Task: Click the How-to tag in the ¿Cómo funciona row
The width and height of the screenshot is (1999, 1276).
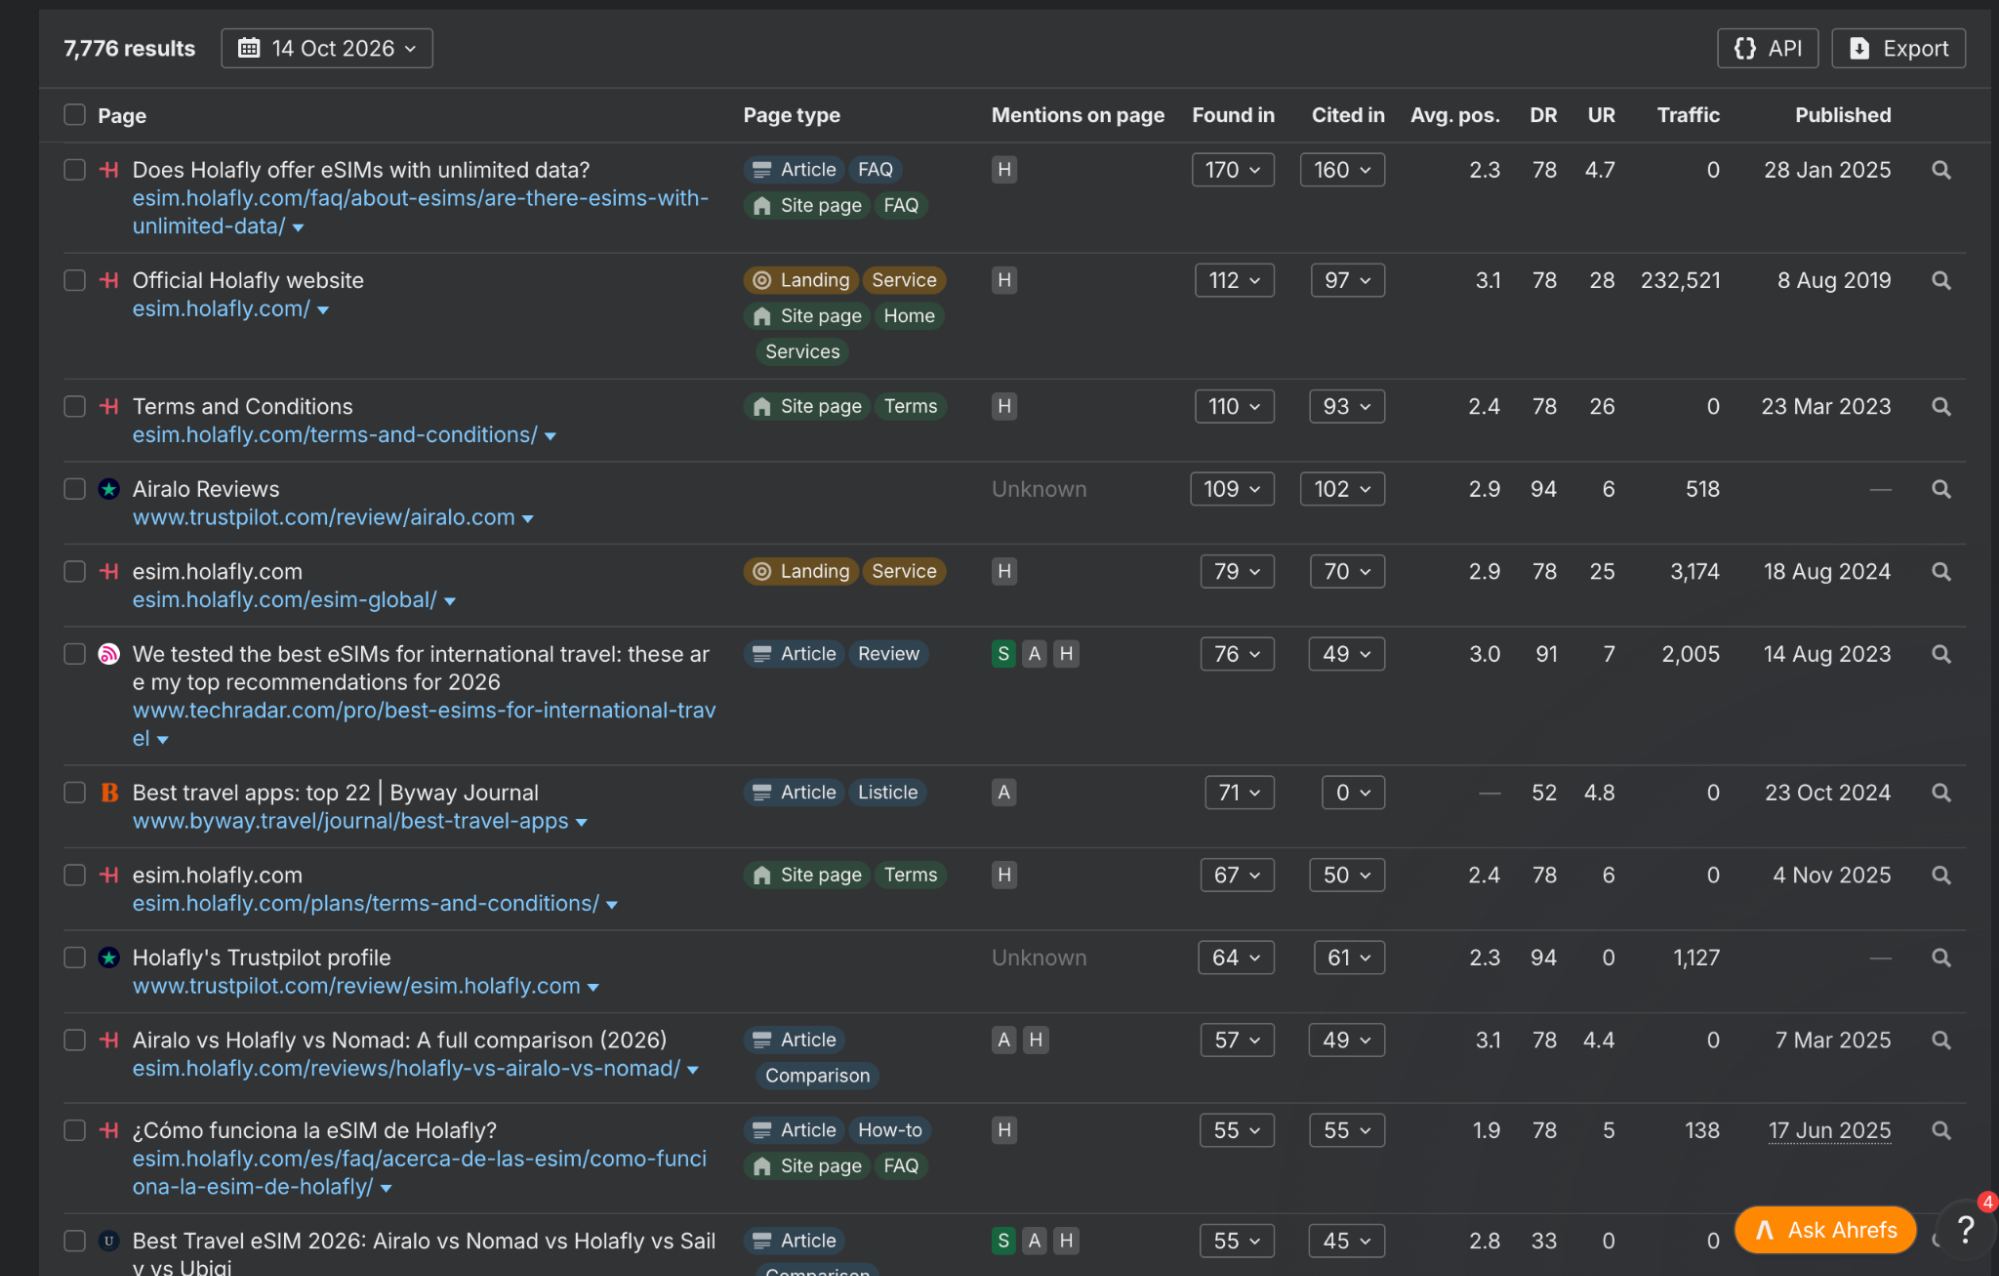Action: tap(890, 1131)
